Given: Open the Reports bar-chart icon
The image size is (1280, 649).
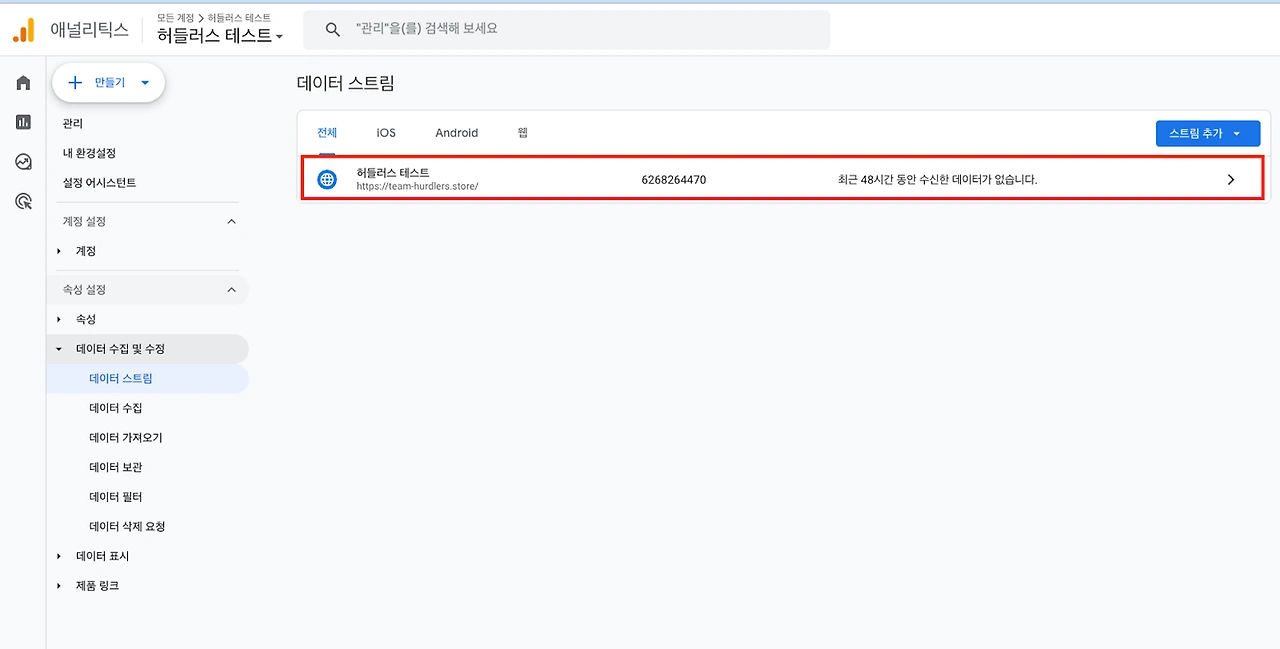Looking at the screenshot, I should pyautogui.click(x=23, y=122).
